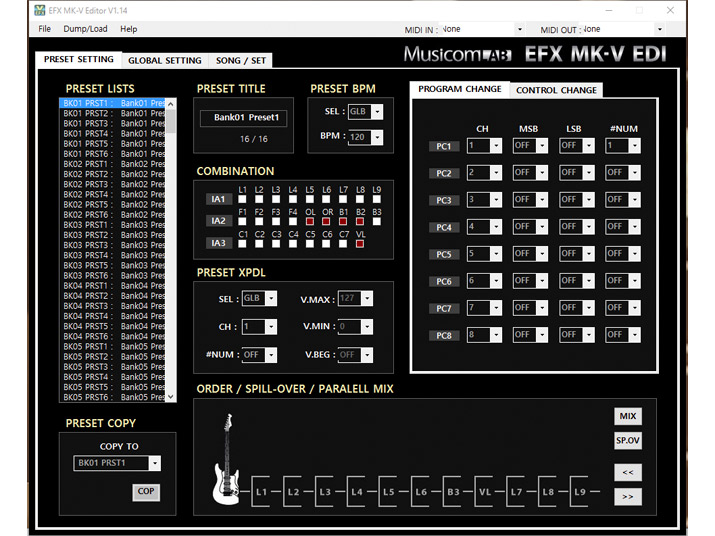This screenshot has height=536, width=715.
Task: Select BK05 PRST6 in preset list
Action: [113, 397]
